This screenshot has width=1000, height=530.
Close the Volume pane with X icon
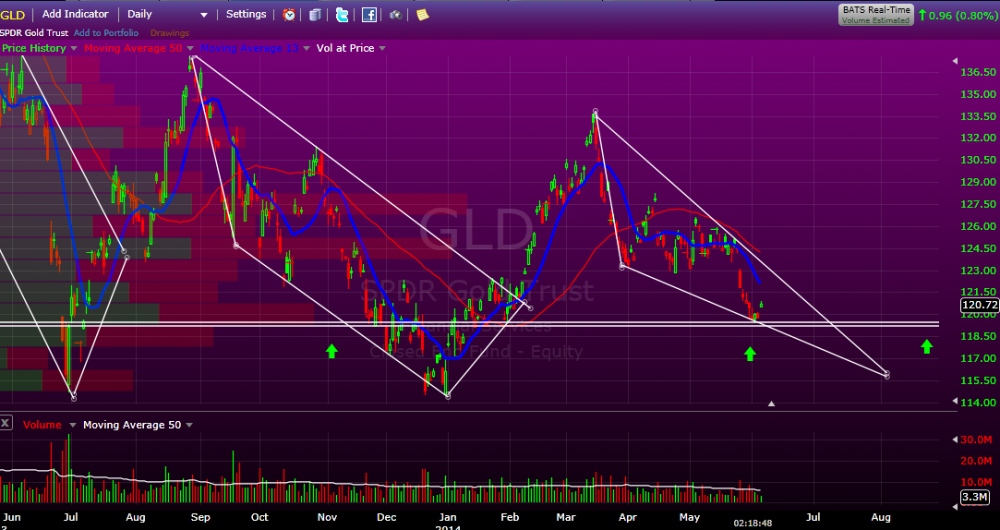7,425
